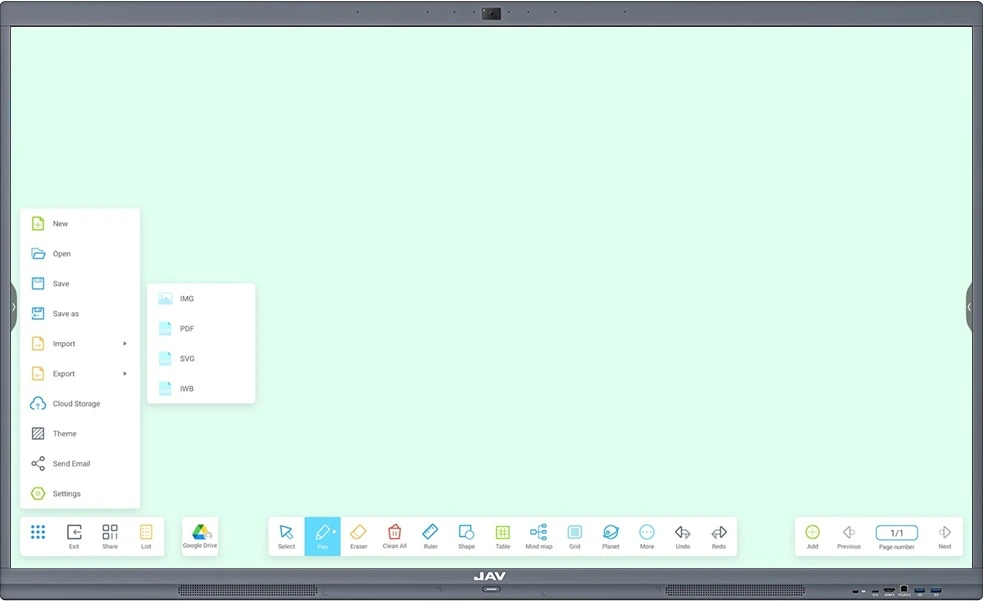This screenshot has width=983, height=601.
Task: Open Google Drive storage
Action: click(199, 535)
